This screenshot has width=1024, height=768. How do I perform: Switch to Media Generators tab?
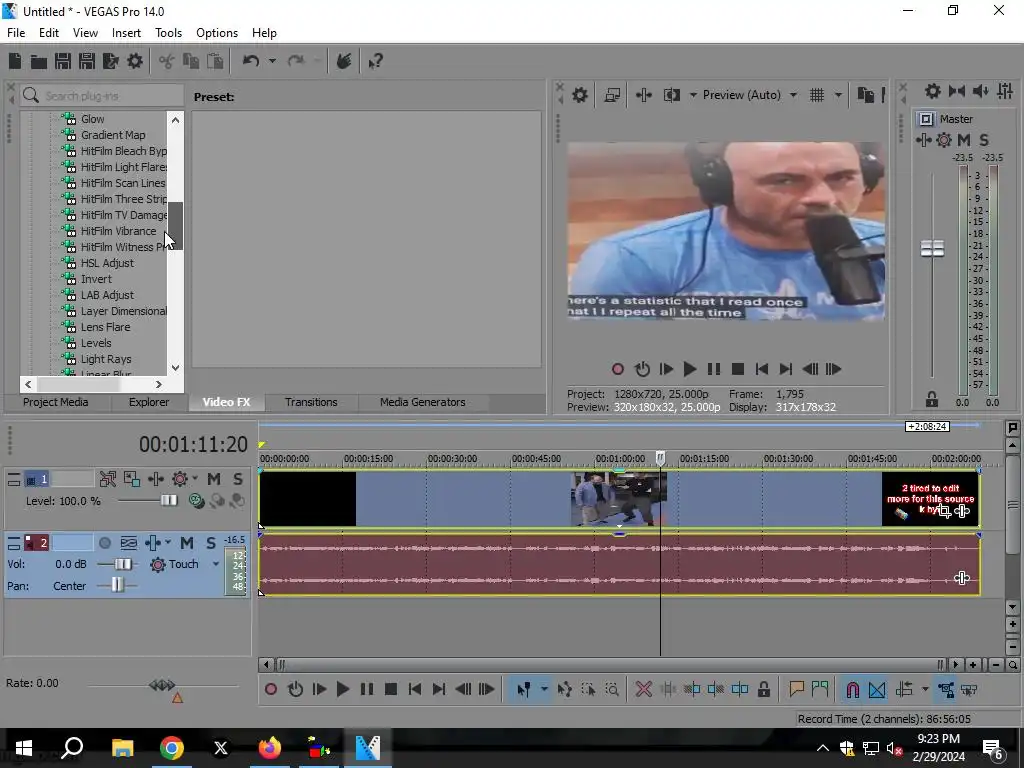pos(423,402)
